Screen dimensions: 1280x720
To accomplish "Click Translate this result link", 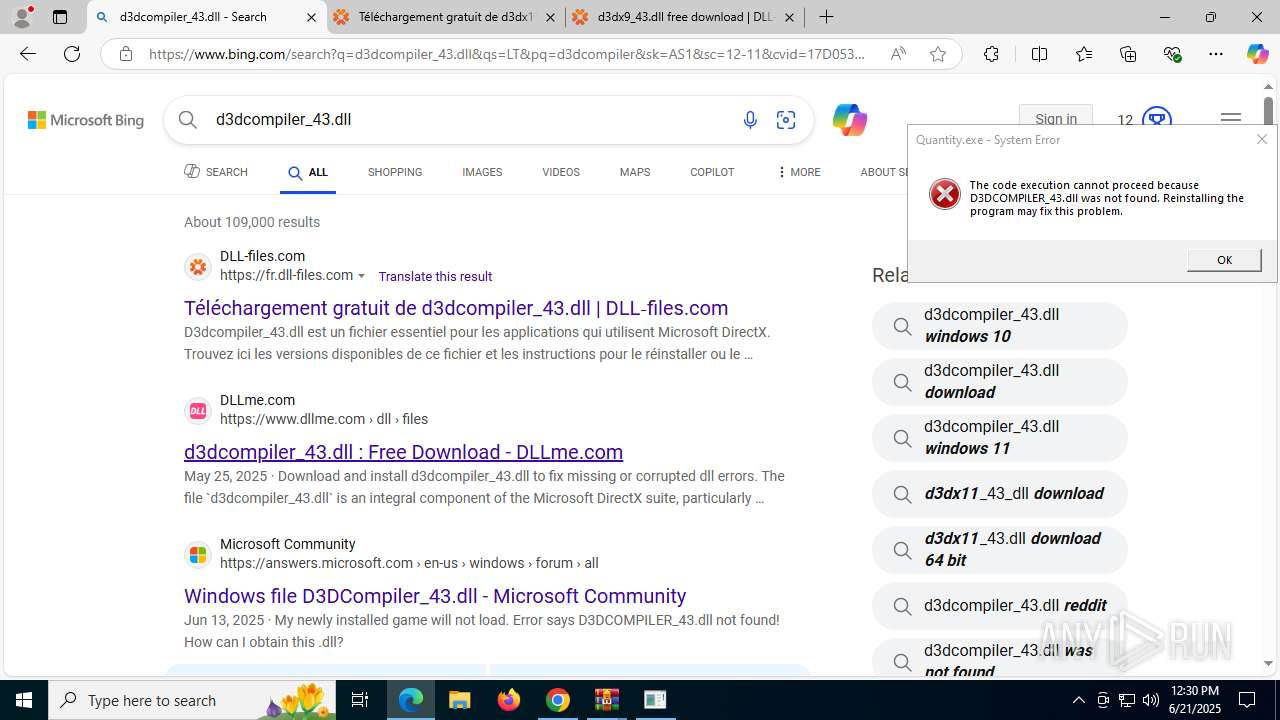I will click(435, 276).
